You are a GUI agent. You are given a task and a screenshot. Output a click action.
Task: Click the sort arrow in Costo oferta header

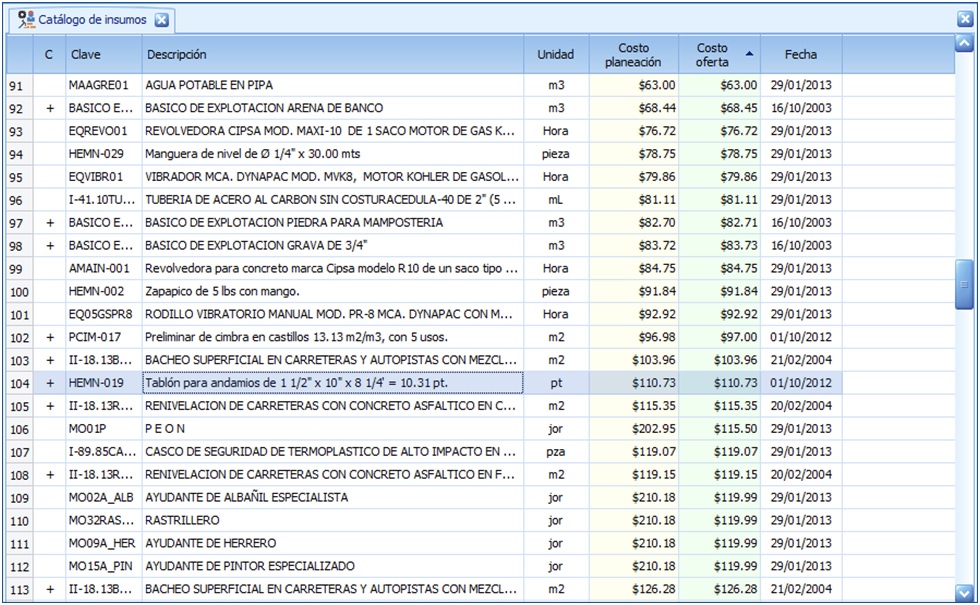pos(750,54)
